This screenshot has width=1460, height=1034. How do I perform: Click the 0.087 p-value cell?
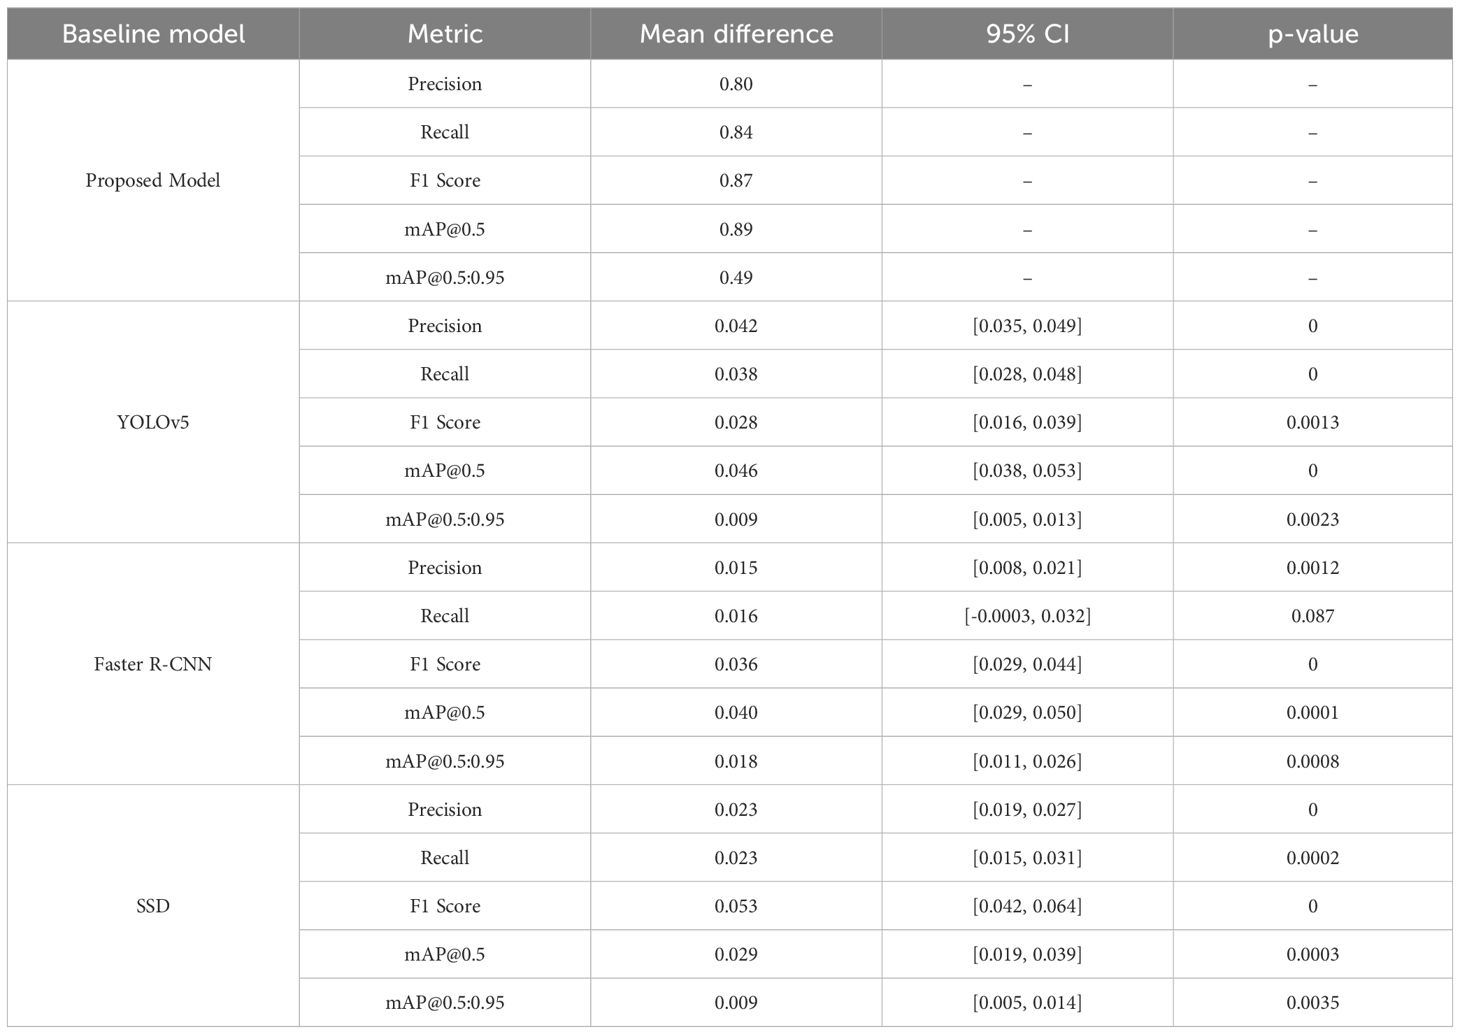click(x=1312, y=616)
